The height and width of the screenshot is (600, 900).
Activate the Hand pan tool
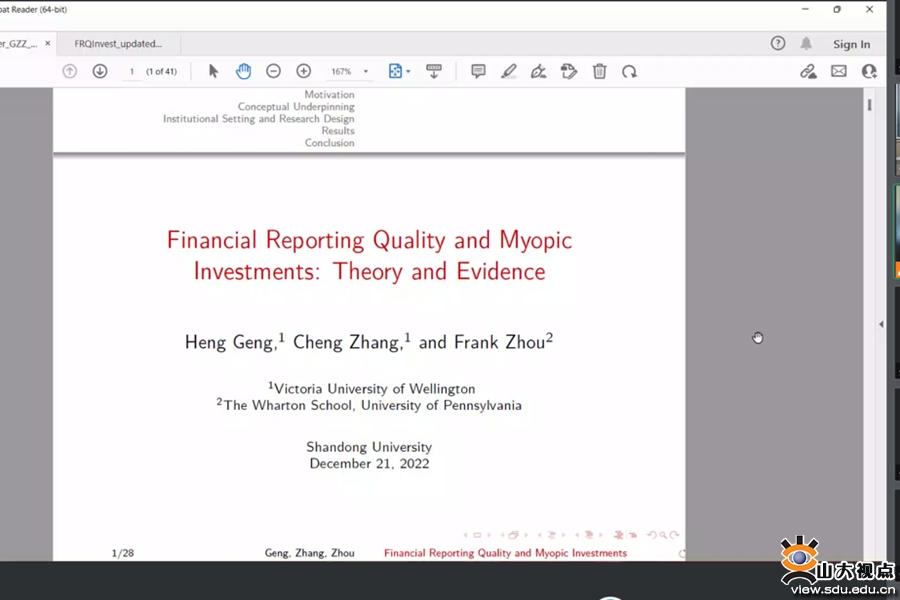[x=243, y=71]
